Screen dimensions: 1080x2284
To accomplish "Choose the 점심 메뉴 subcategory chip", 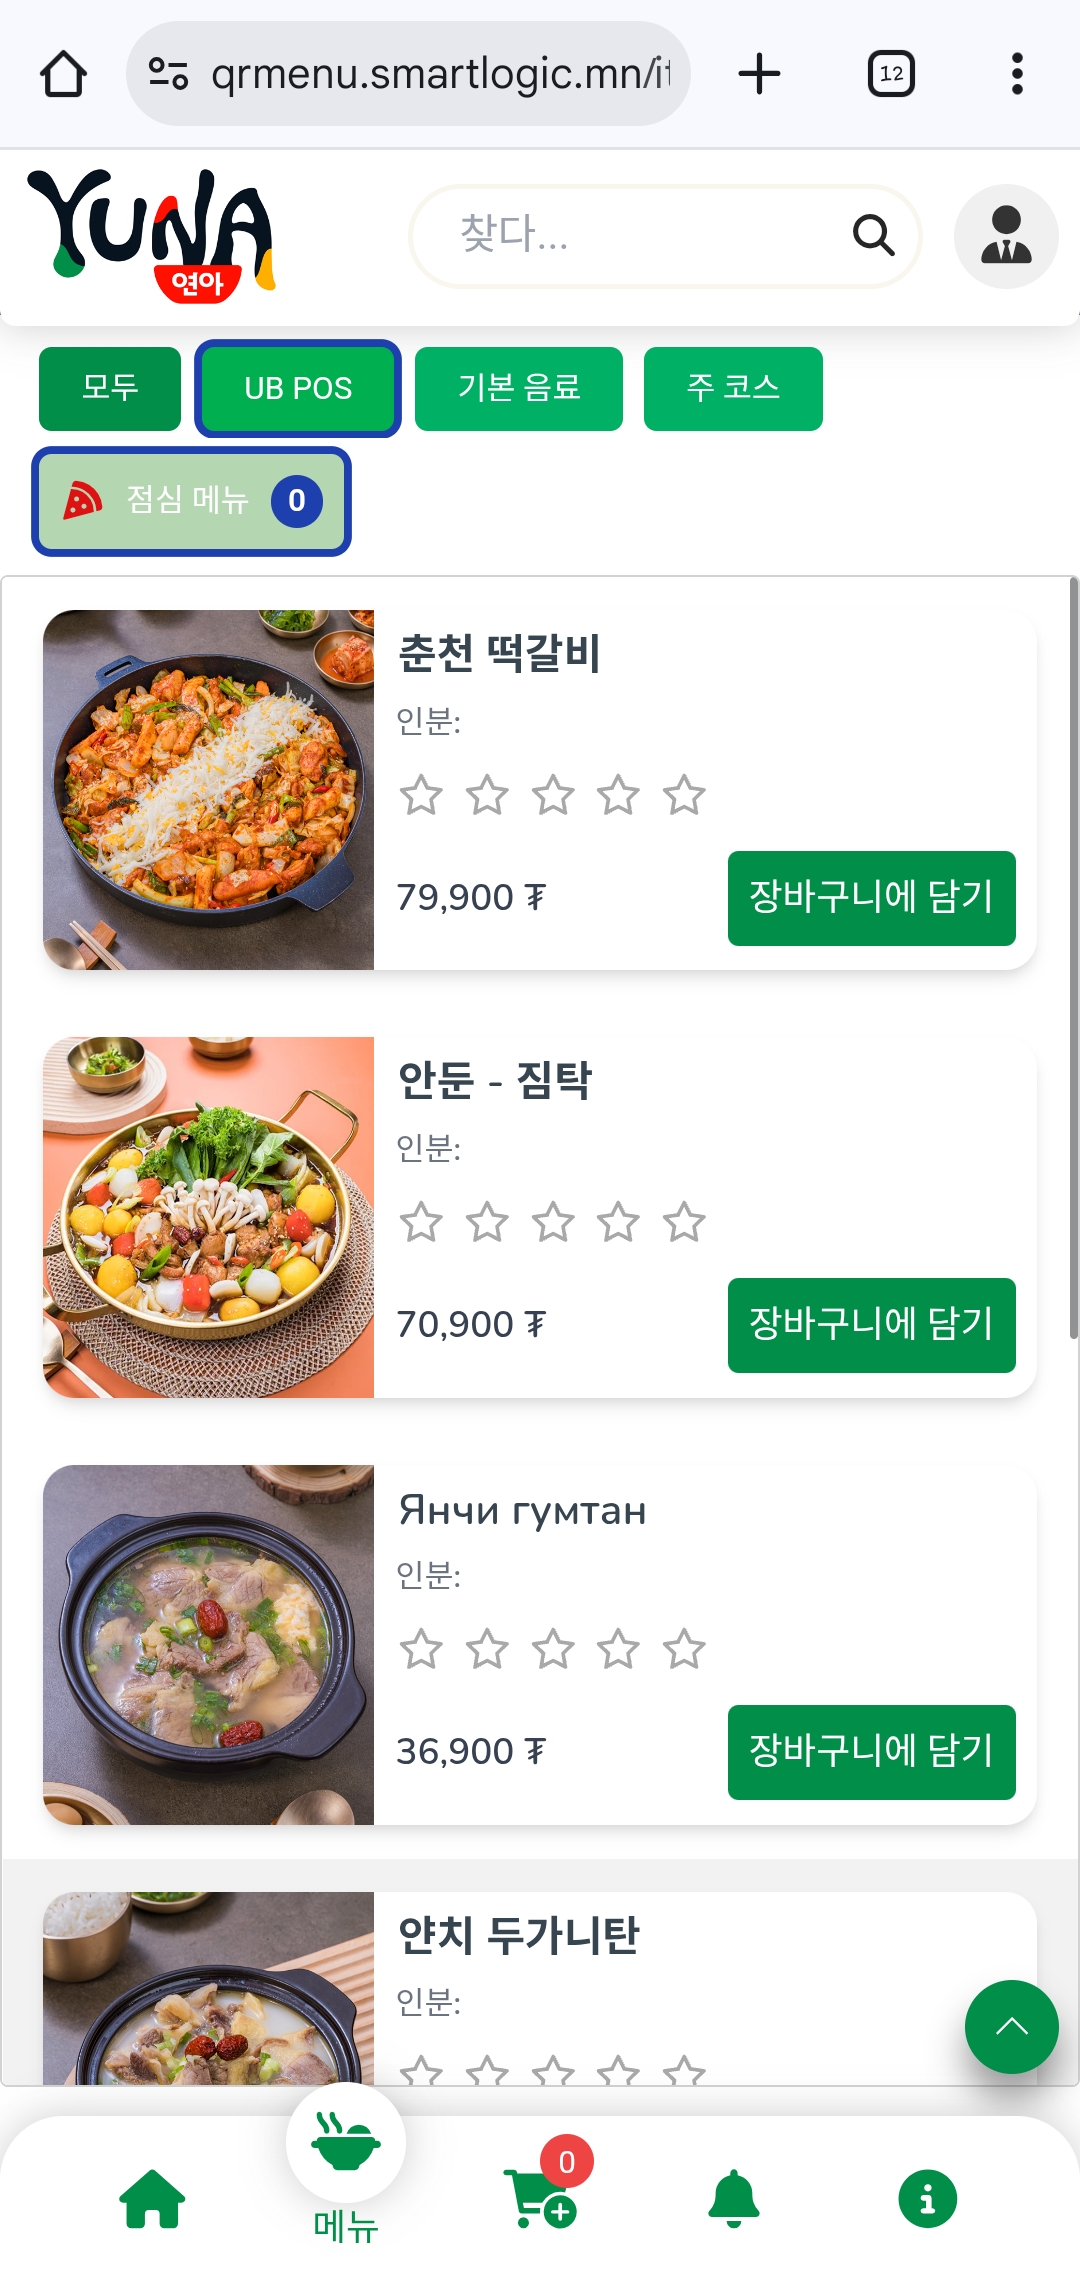I will pyautogui.click(x=191, y=501).
